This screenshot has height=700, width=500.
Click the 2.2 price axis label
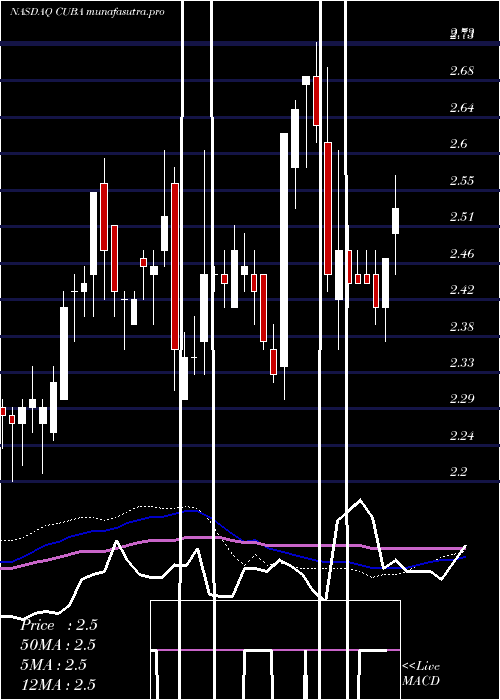[459, 471]
